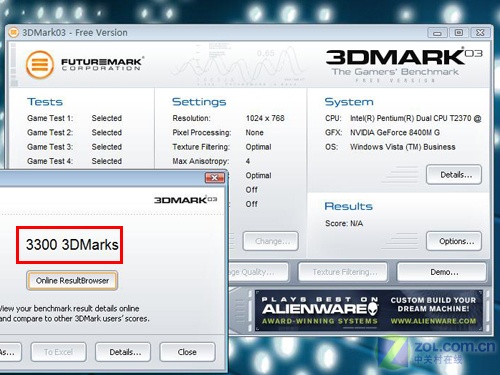
Task: Click the Alienware advertisement banner
Action: tap(368, 310)
